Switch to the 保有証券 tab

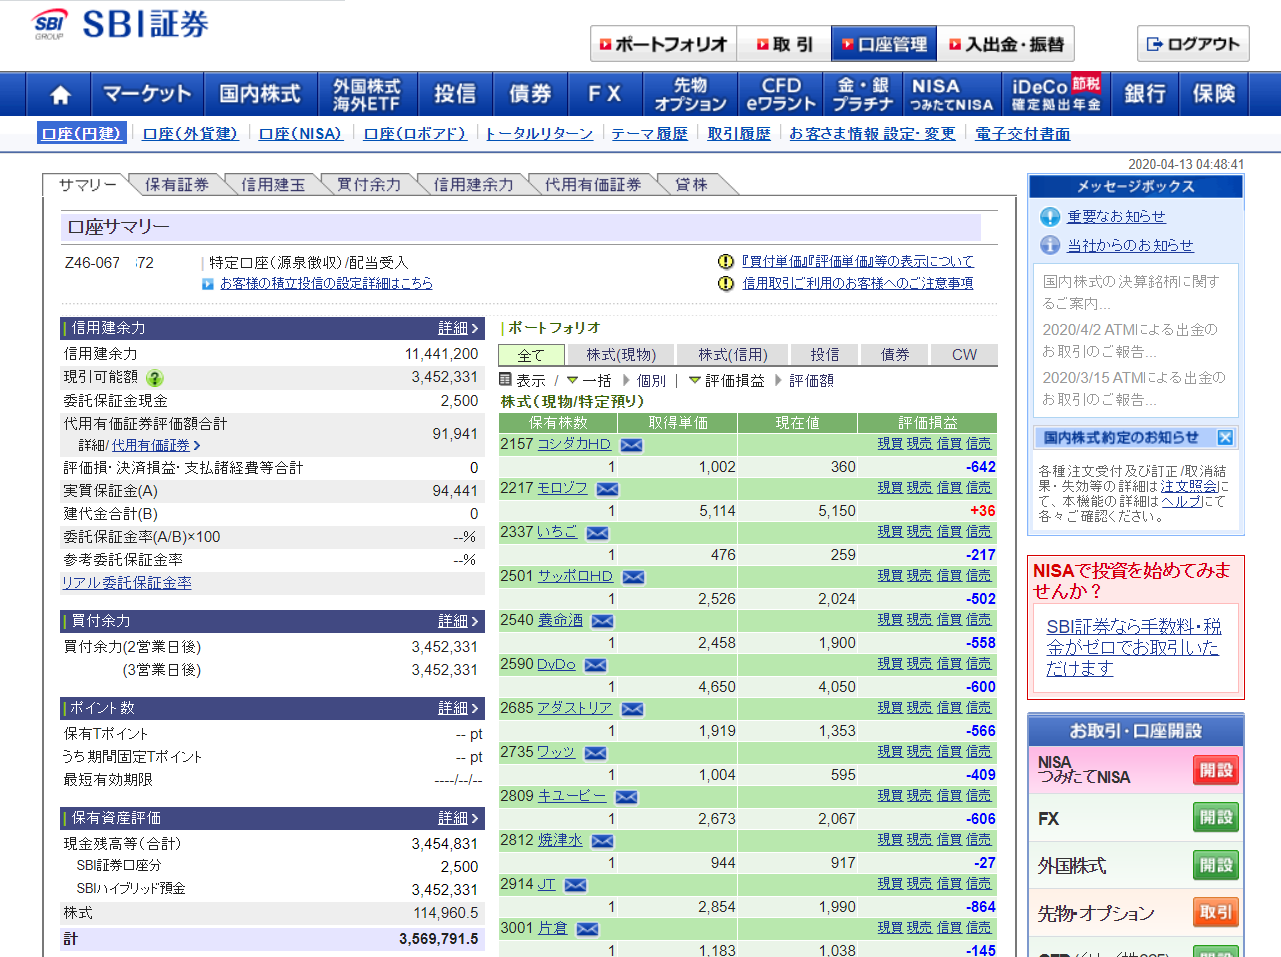point(177,185)
